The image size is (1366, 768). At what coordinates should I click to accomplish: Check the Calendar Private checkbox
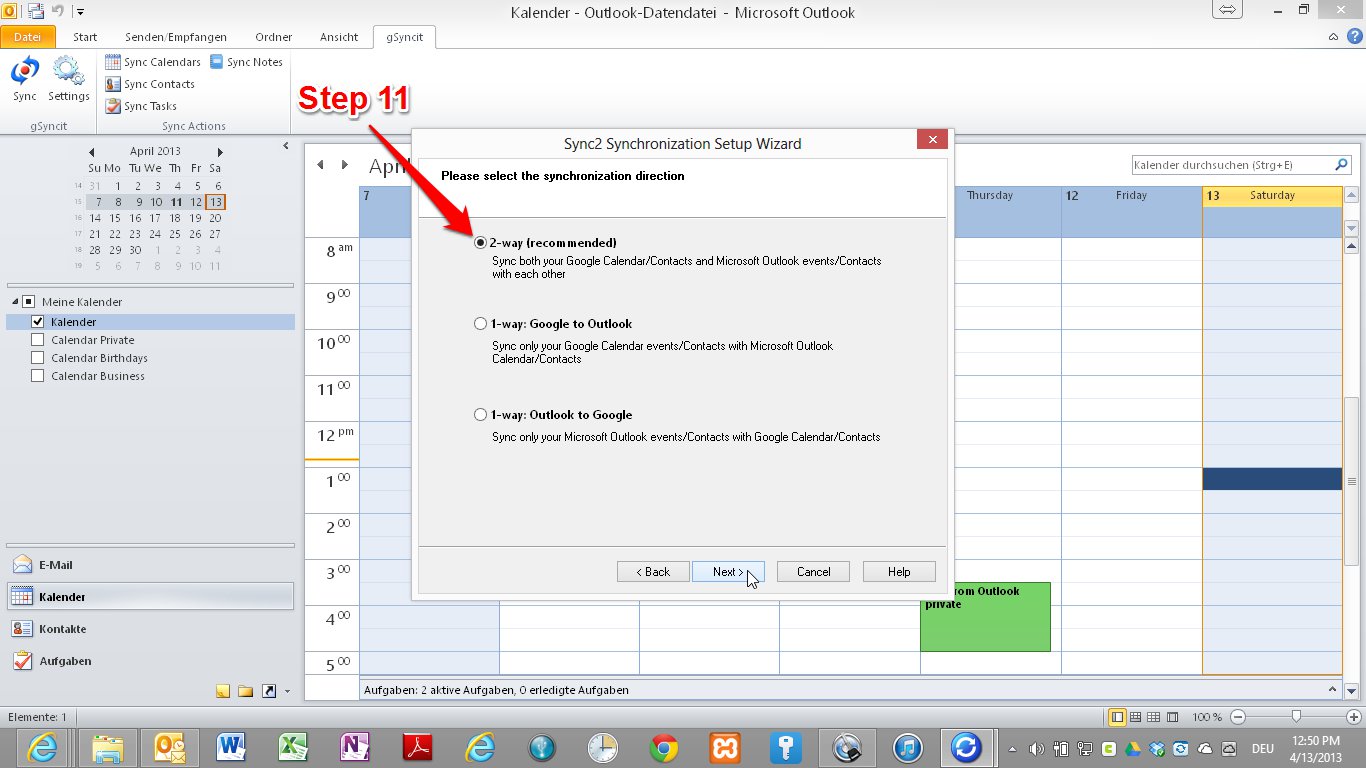coord(38,340)
